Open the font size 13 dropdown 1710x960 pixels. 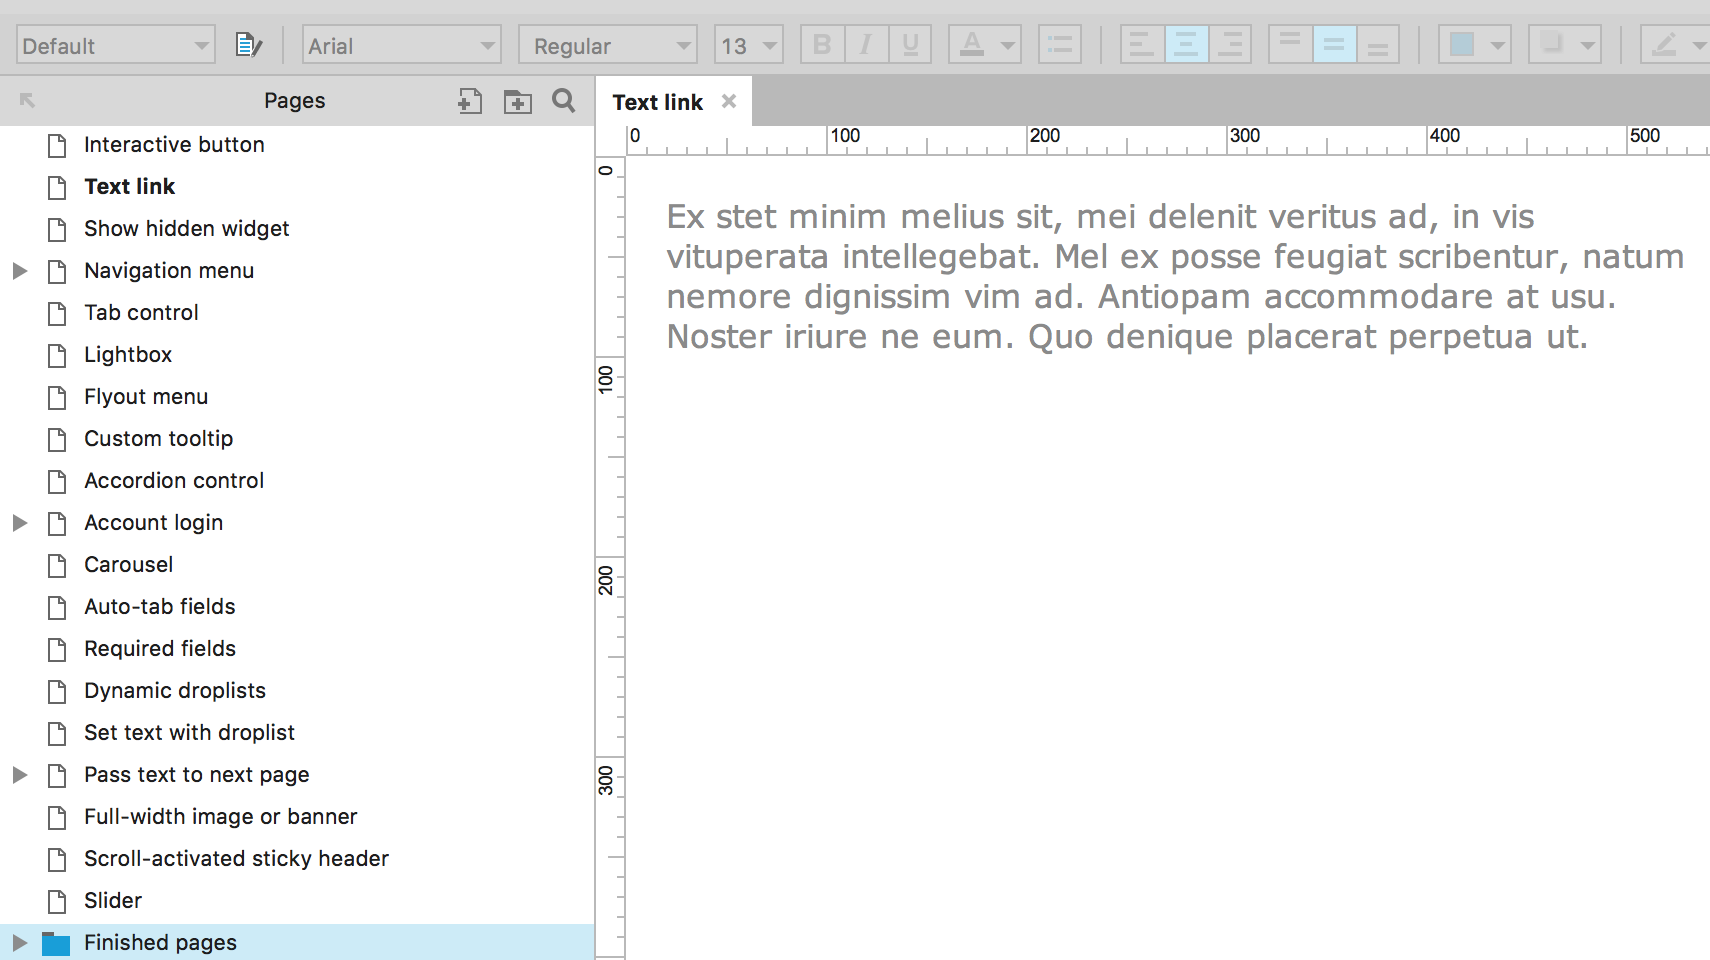point(749,45)
